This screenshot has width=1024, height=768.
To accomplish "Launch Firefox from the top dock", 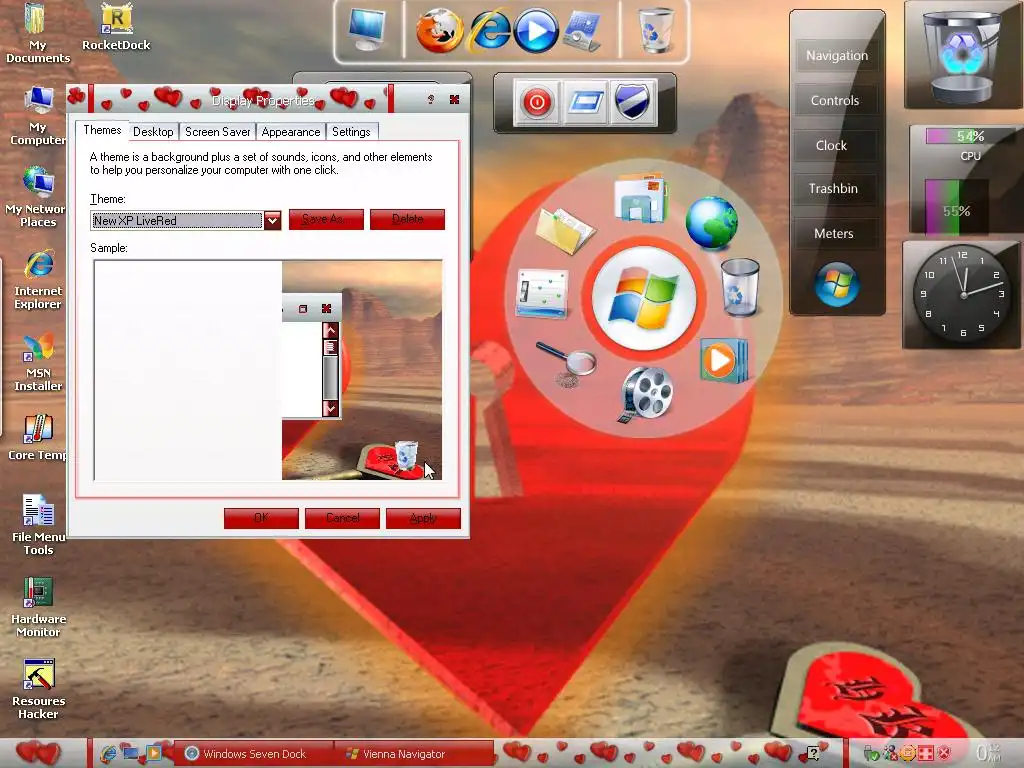I will (440, 30).
